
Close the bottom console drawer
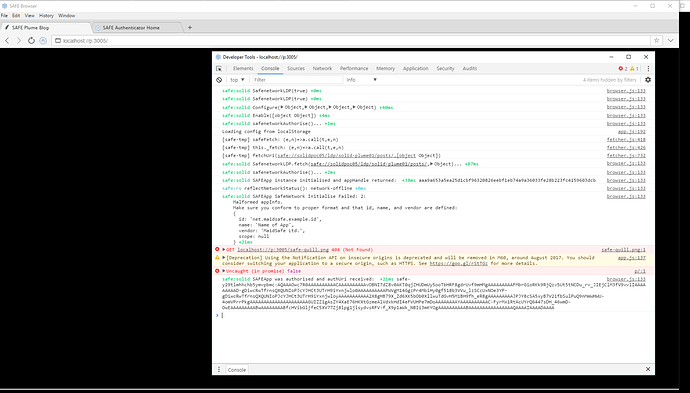pos(648,369)
